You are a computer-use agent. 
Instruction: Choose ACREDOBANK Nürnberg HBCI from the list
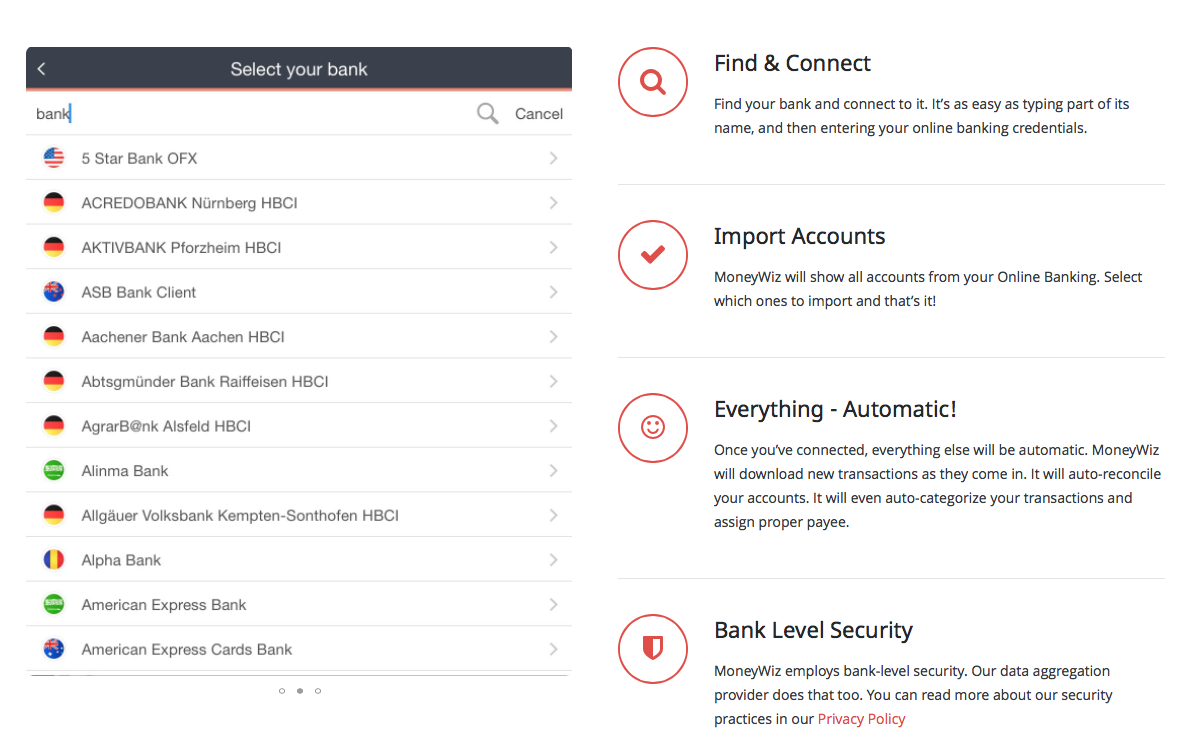pos(299,202)
